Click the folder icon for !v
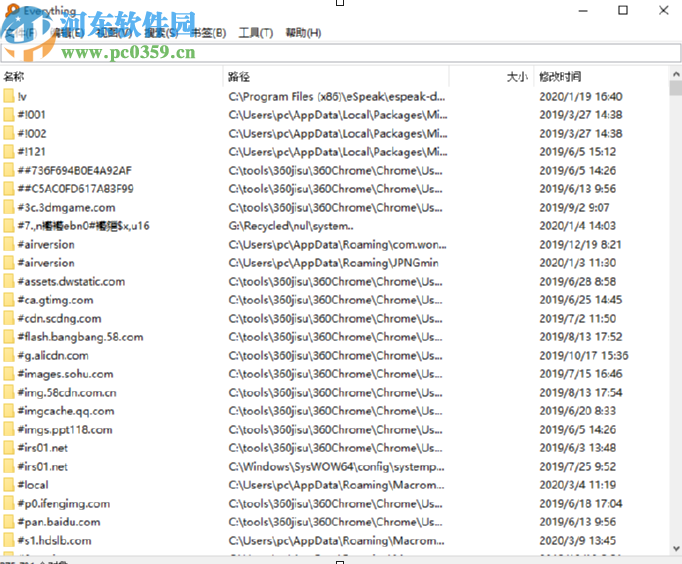 point(9,96)
